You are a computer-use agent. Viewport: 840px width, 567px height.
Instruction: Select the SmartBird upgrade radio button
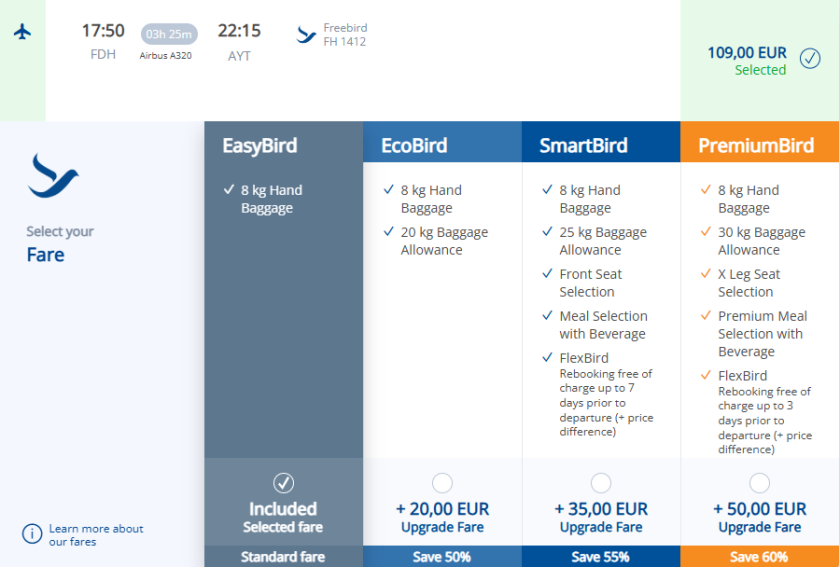click(601, 483)
